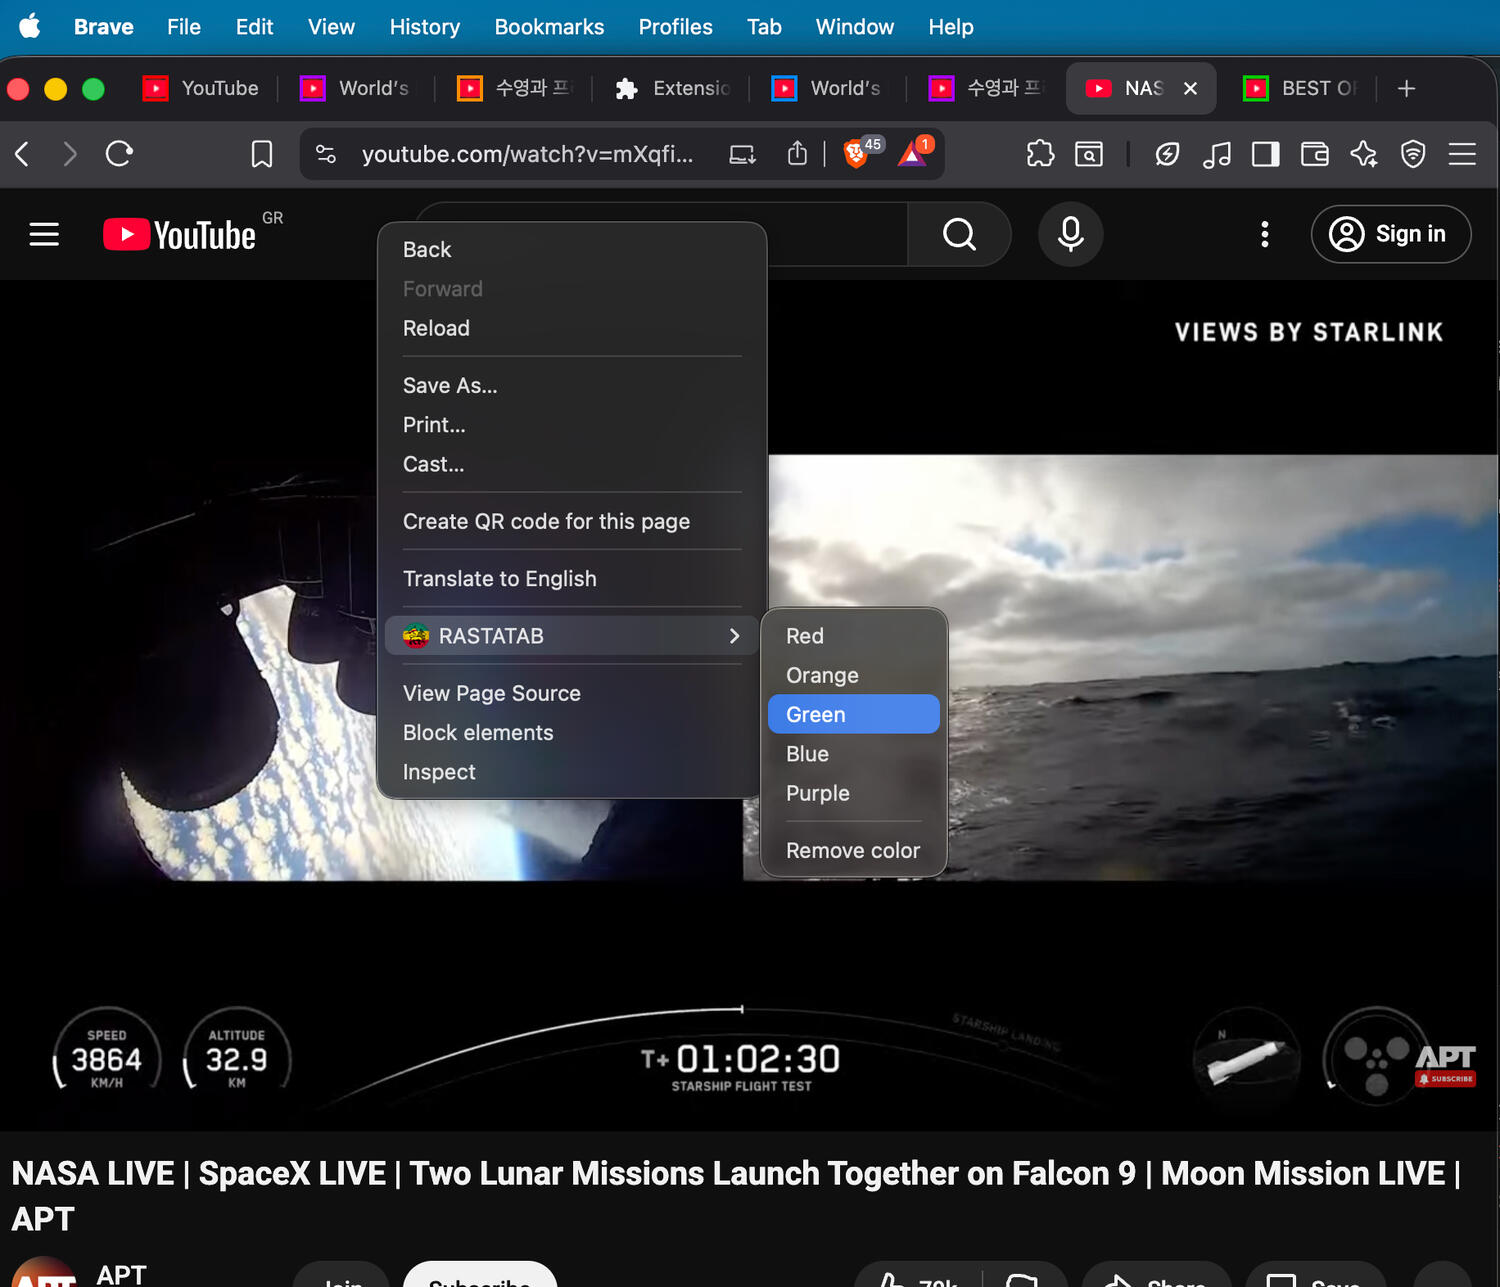The height and width of the screenshot is (1287, 1500).
Task: Toggle the Brave VPN shield icon
Action: click(1412, 154)
